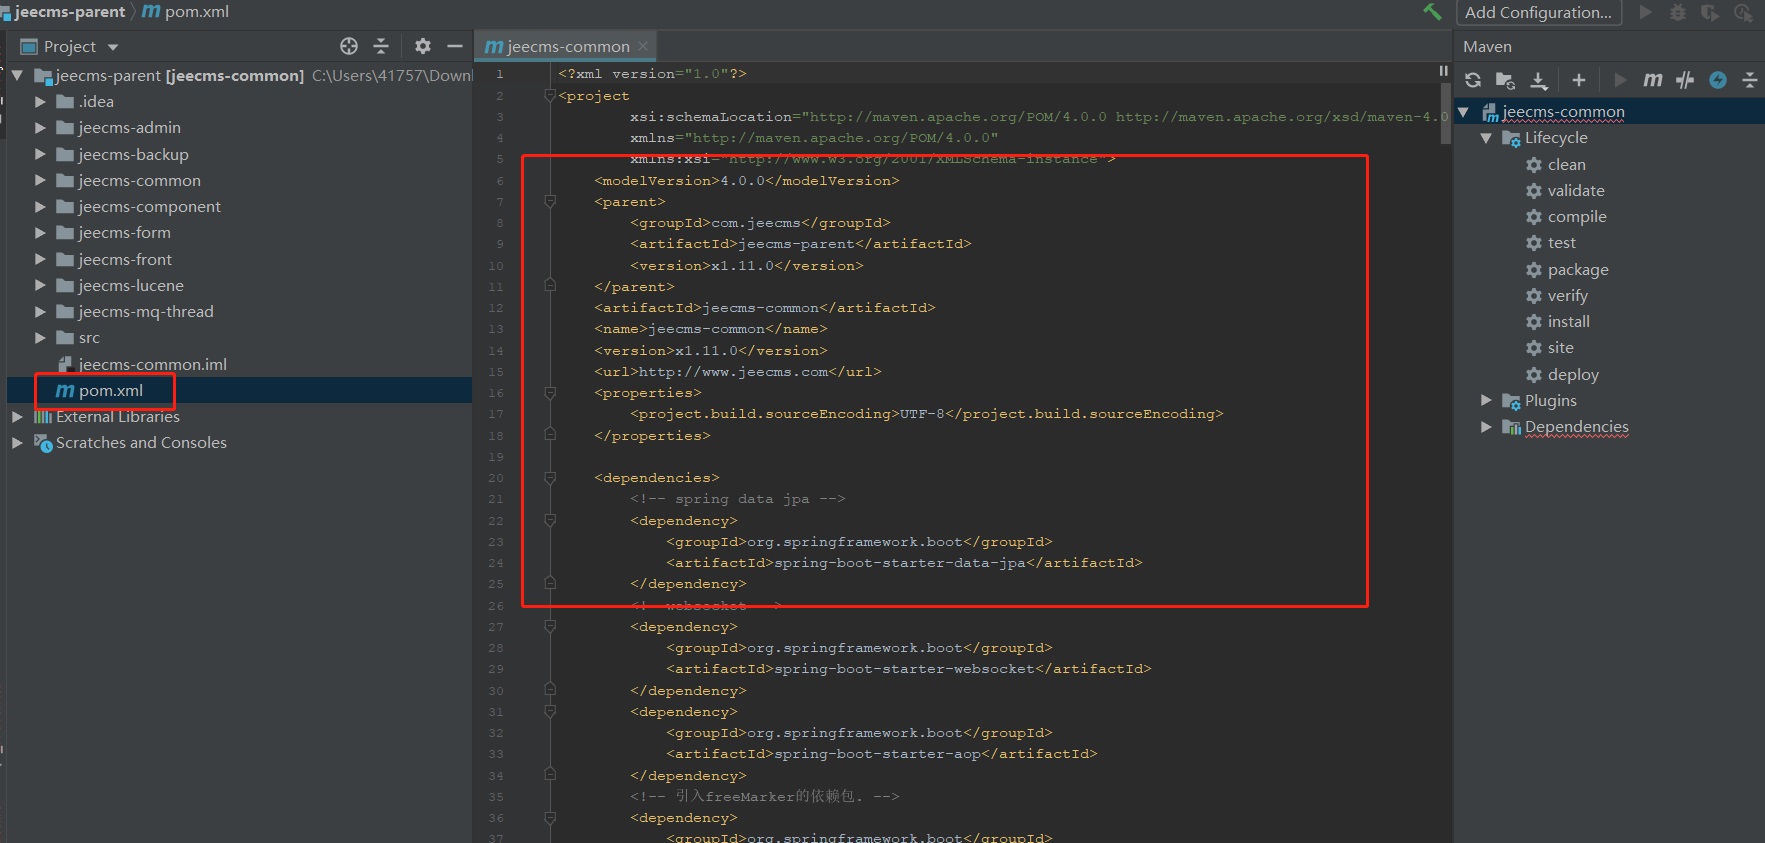Viewport: 1765px width, 843px height.
Task: Click the Add Configuration button
Action: (1538, 12)
